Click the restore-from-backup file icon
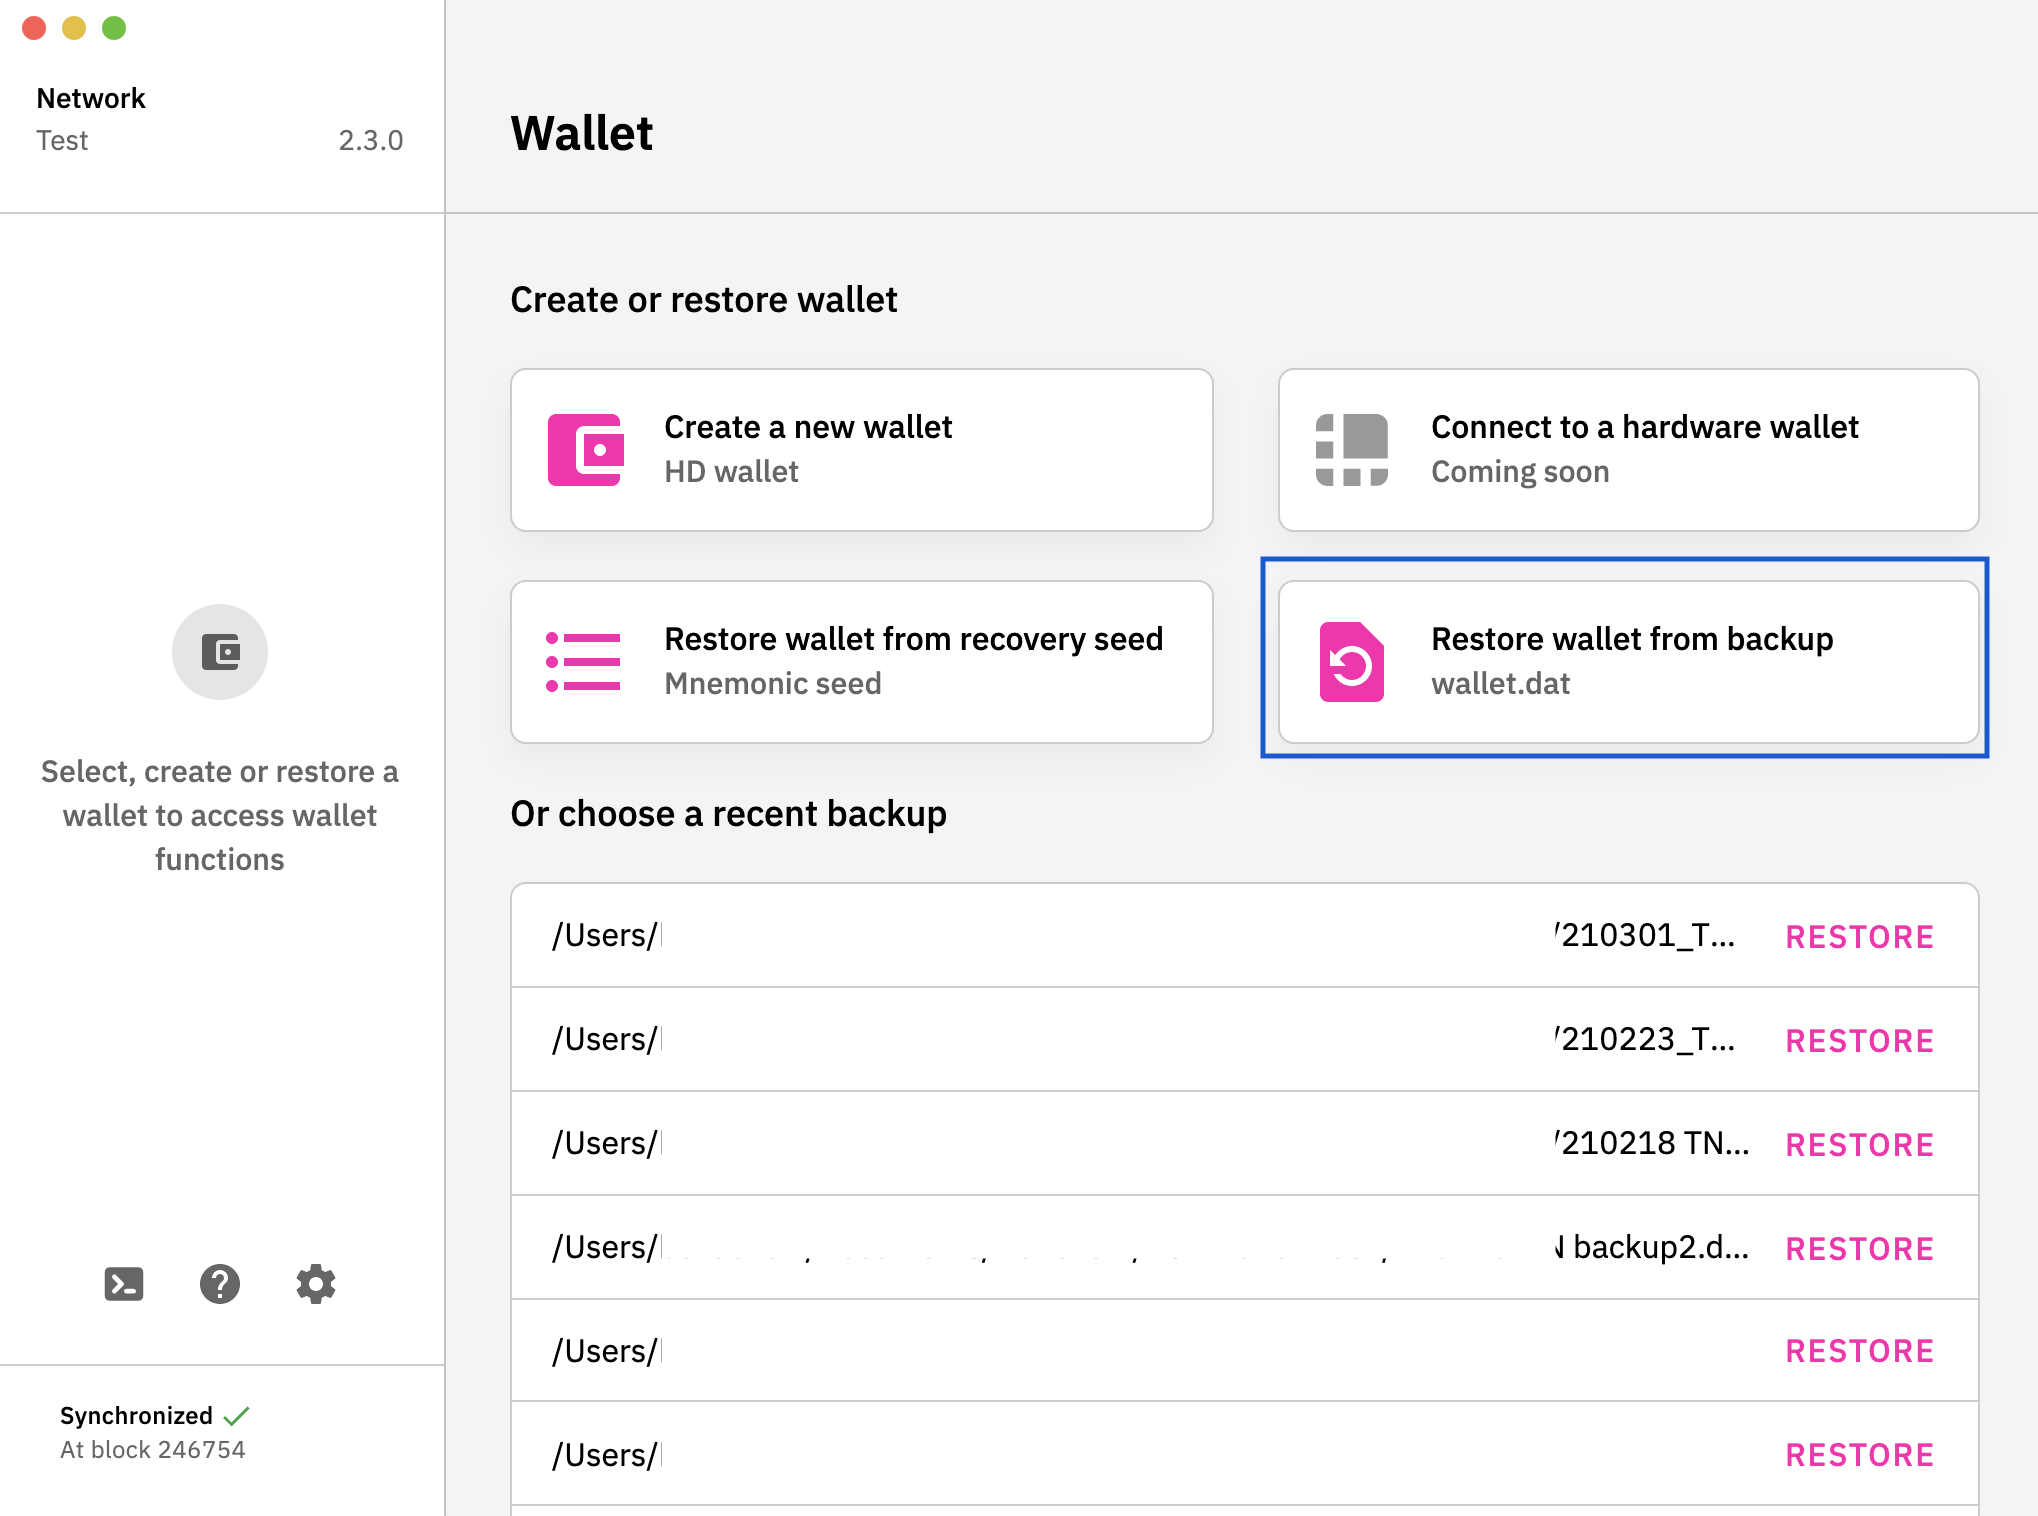Screen dimensions: 2038x1516 click(1352, 662)
